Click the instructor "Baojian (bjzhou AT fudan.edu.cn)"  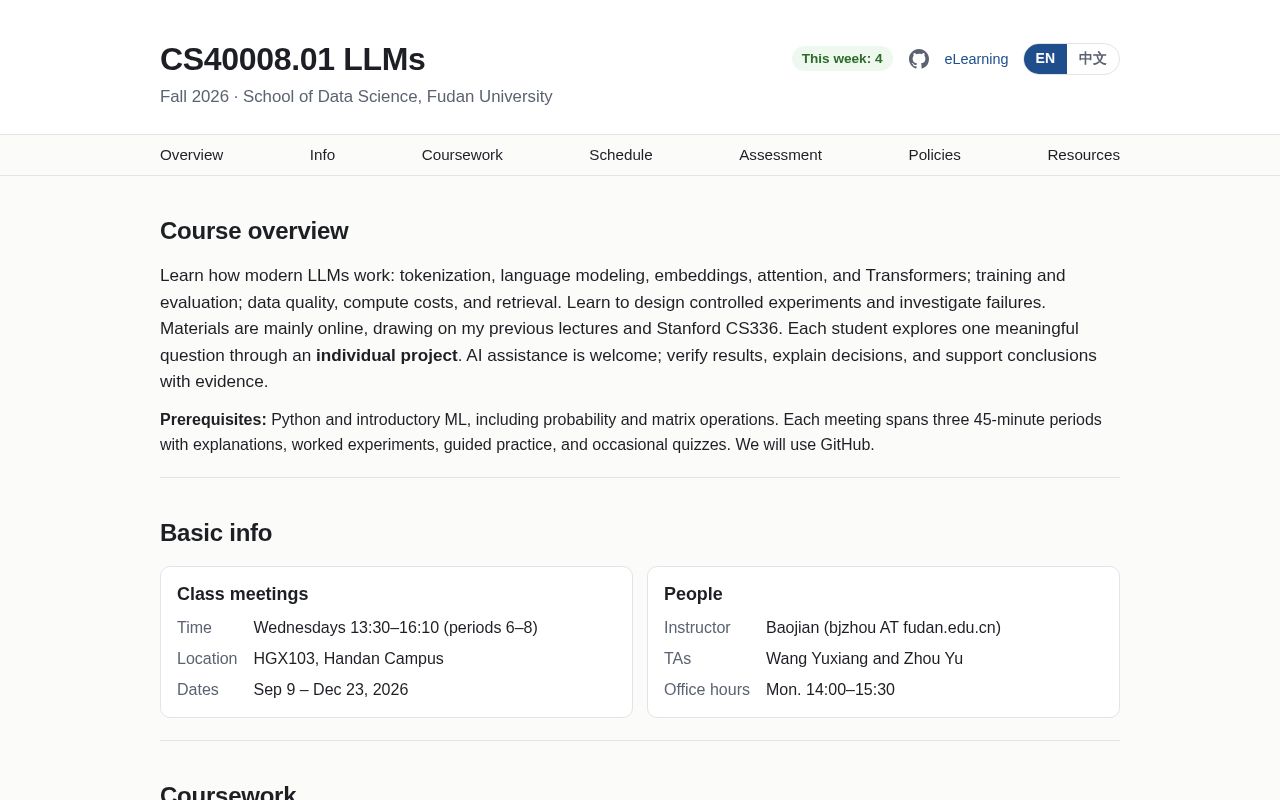(x=883, y=628)
